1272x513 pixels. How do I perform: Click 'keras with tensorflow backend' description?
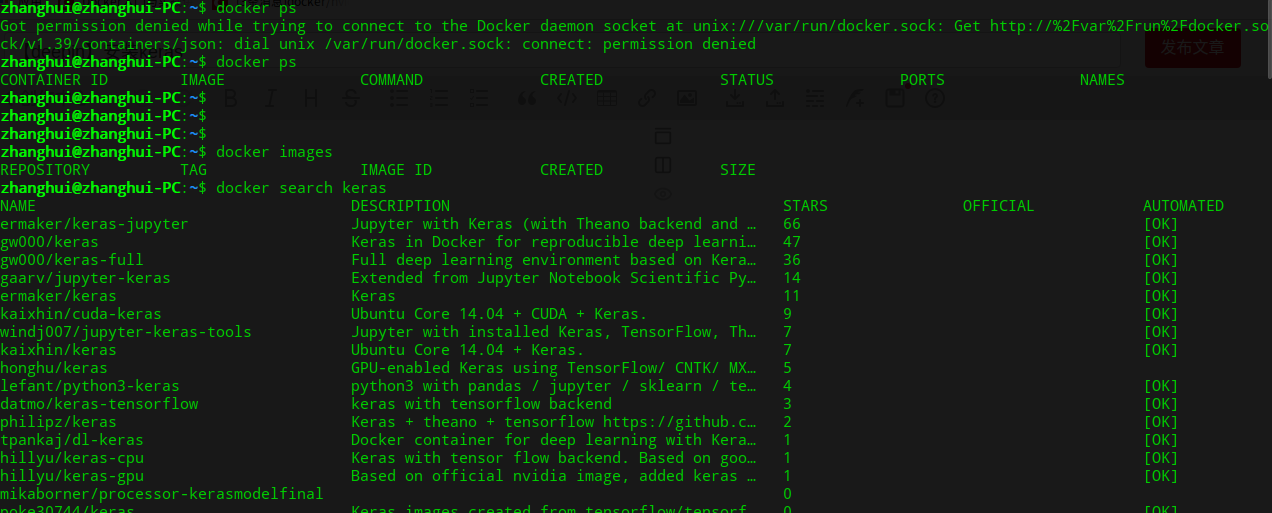click(481, 404)
